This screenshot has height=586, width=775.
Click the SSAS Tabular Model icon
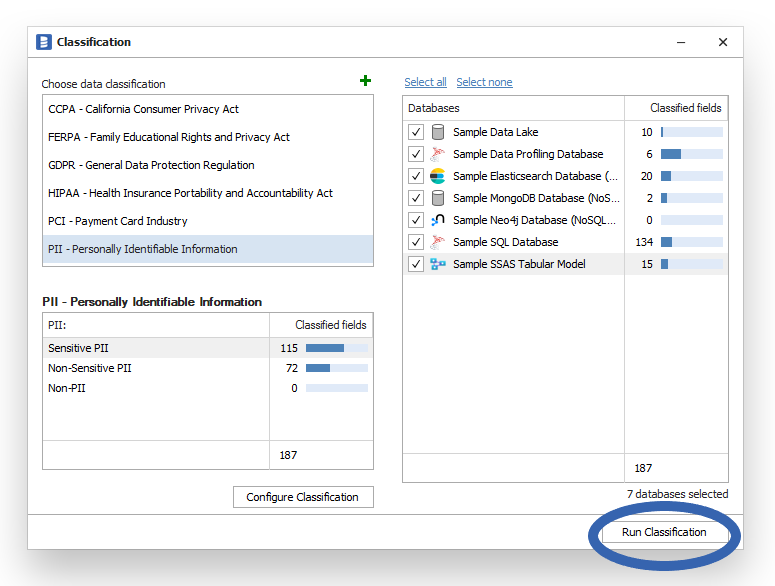(437, 264)
